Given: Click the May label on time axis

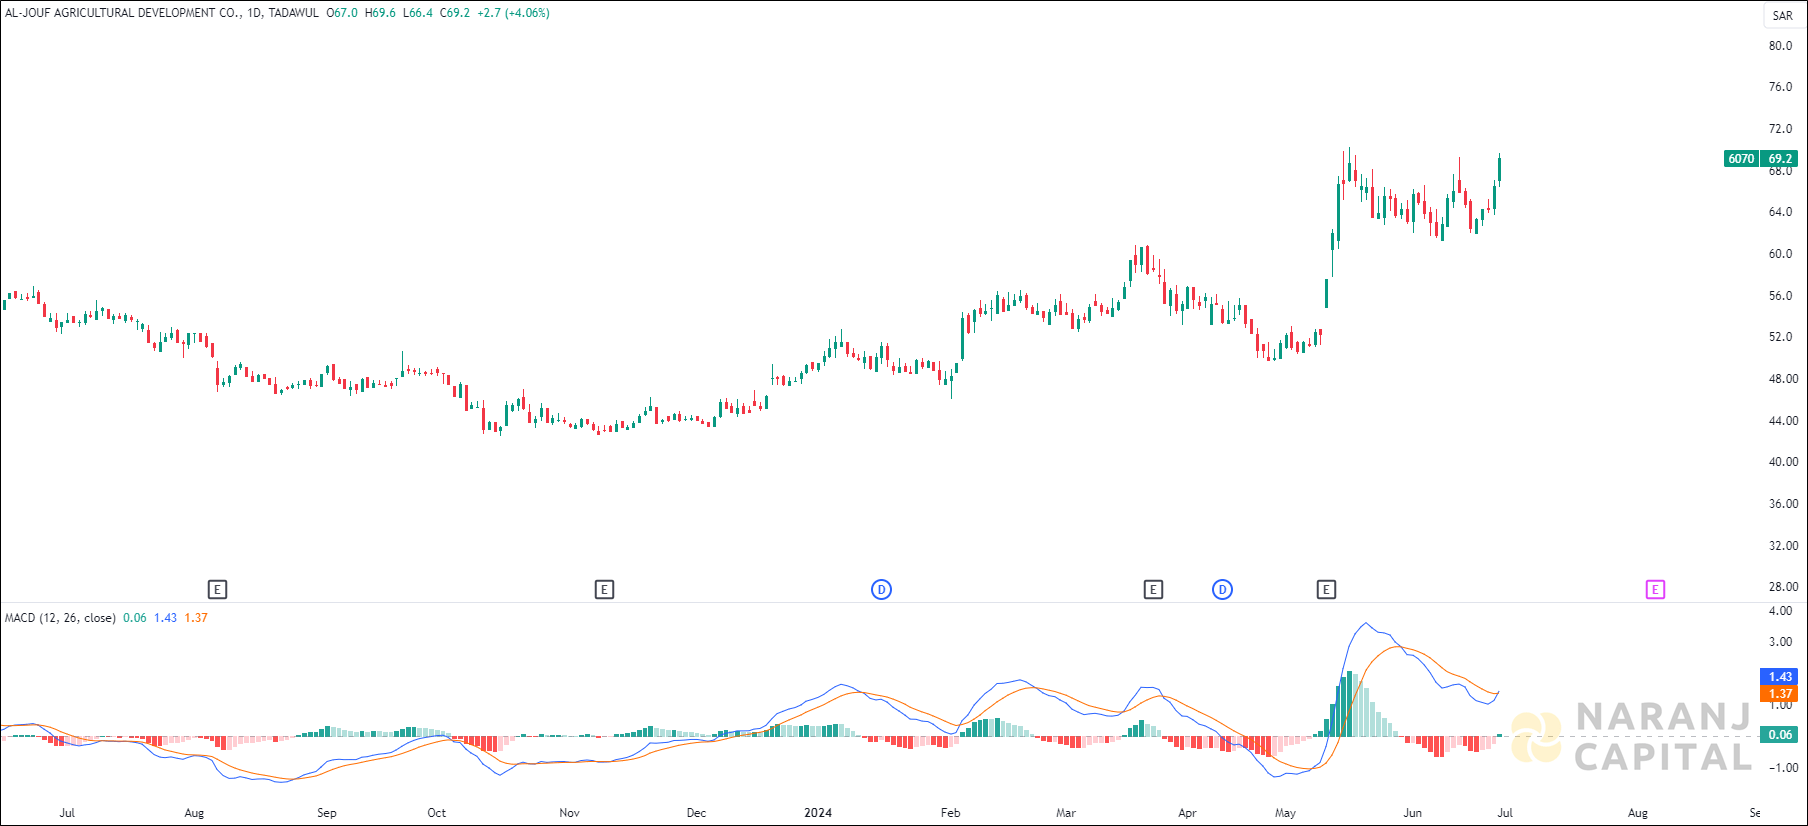Looking at the screenshot, I should click(1285, 813).
